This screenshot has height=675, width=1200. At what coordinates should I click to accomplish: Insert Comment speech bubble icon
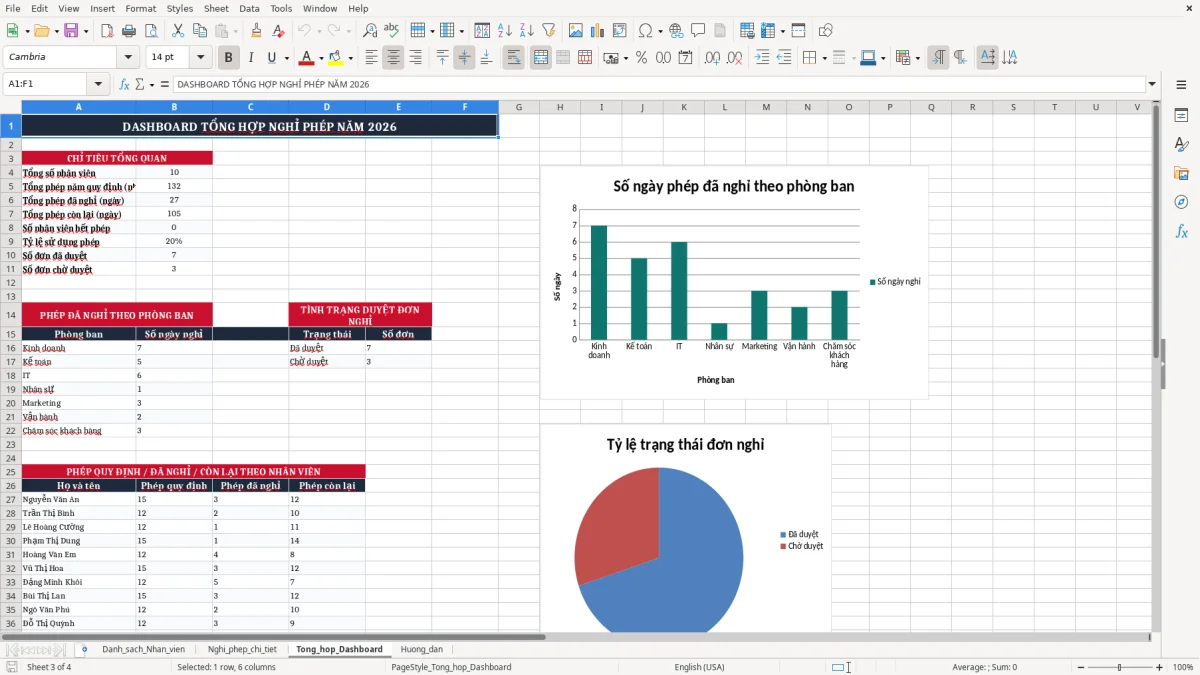[x=698, y=31]
